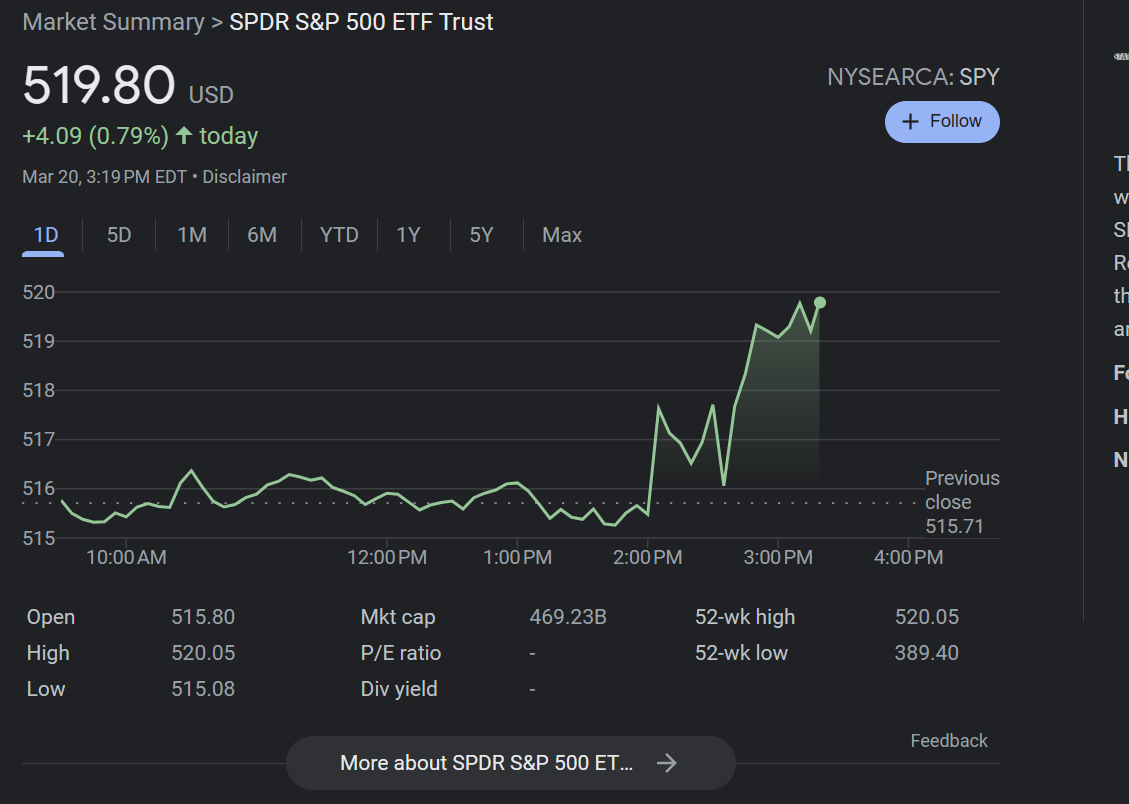1129x804 pixels.
Task: Click the 519.80 price value
Action: point(99,86)
